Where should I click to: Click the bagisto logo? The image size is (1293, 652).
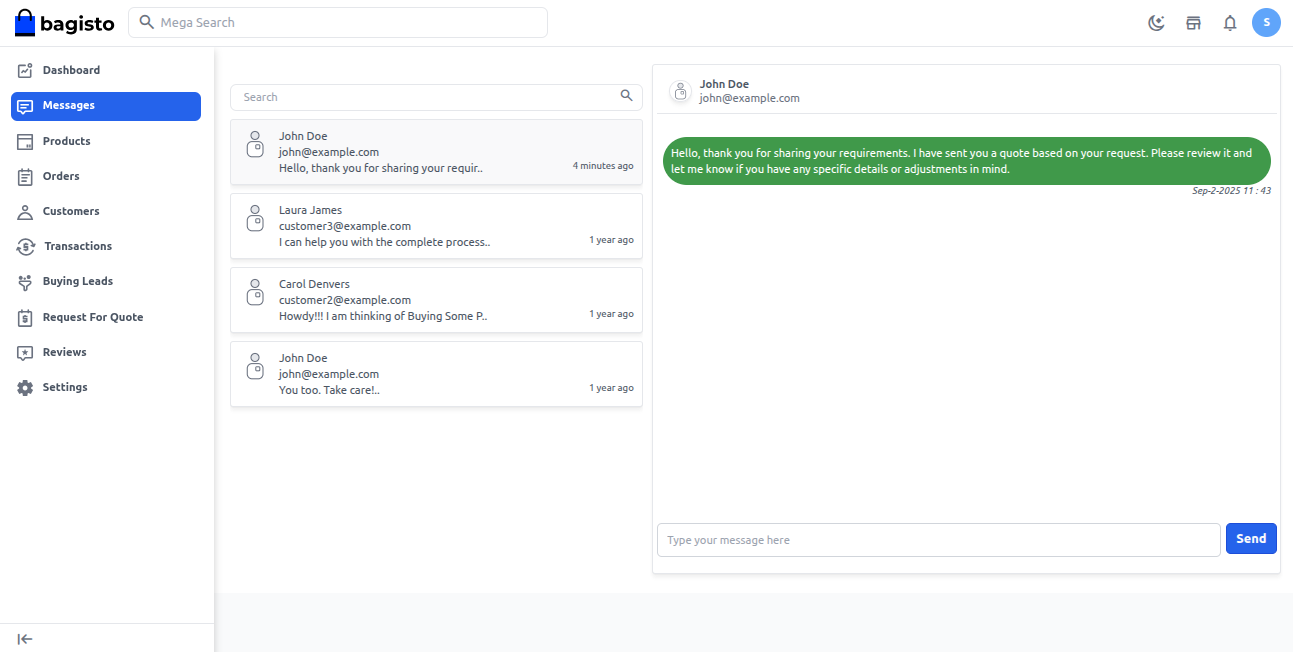(65, 23)
